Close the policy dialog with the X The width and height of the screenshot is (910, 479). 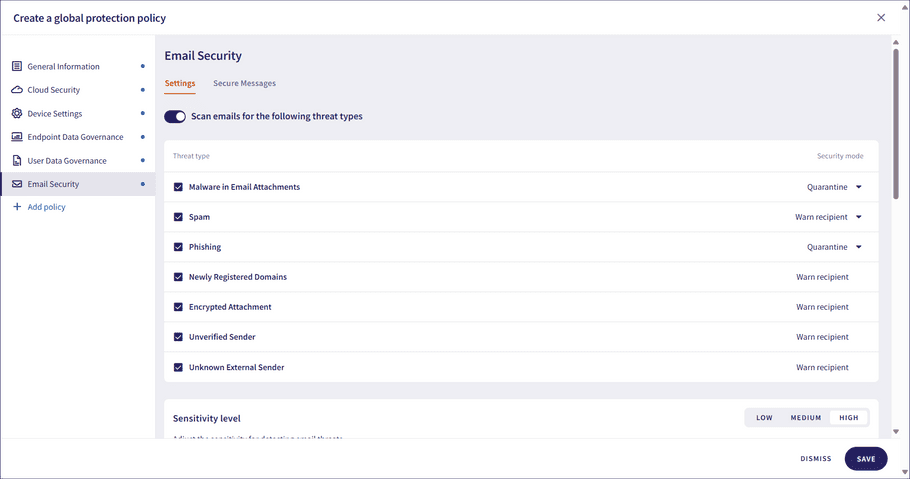(x=881, y=17)
